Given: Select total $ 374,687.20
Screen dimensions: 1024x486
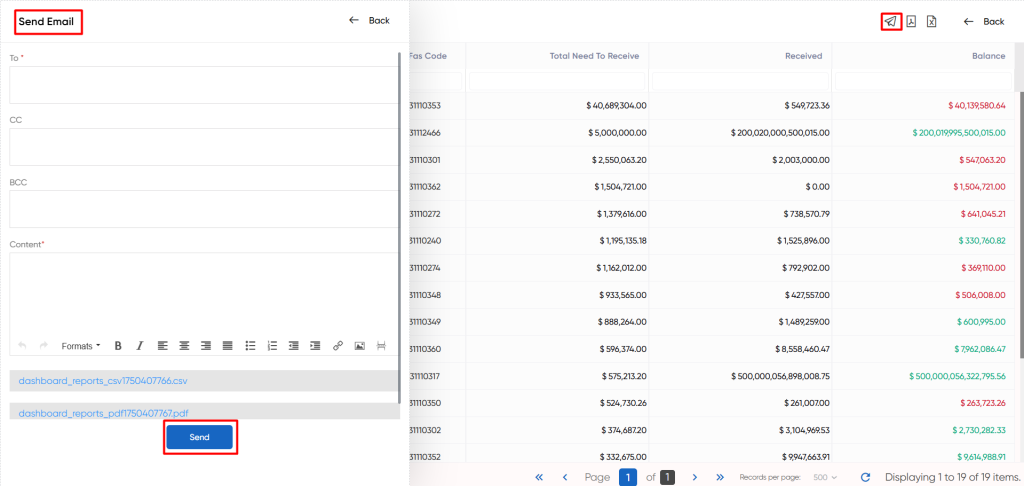Looking at the screenshot, I should (x=624, y=430).
